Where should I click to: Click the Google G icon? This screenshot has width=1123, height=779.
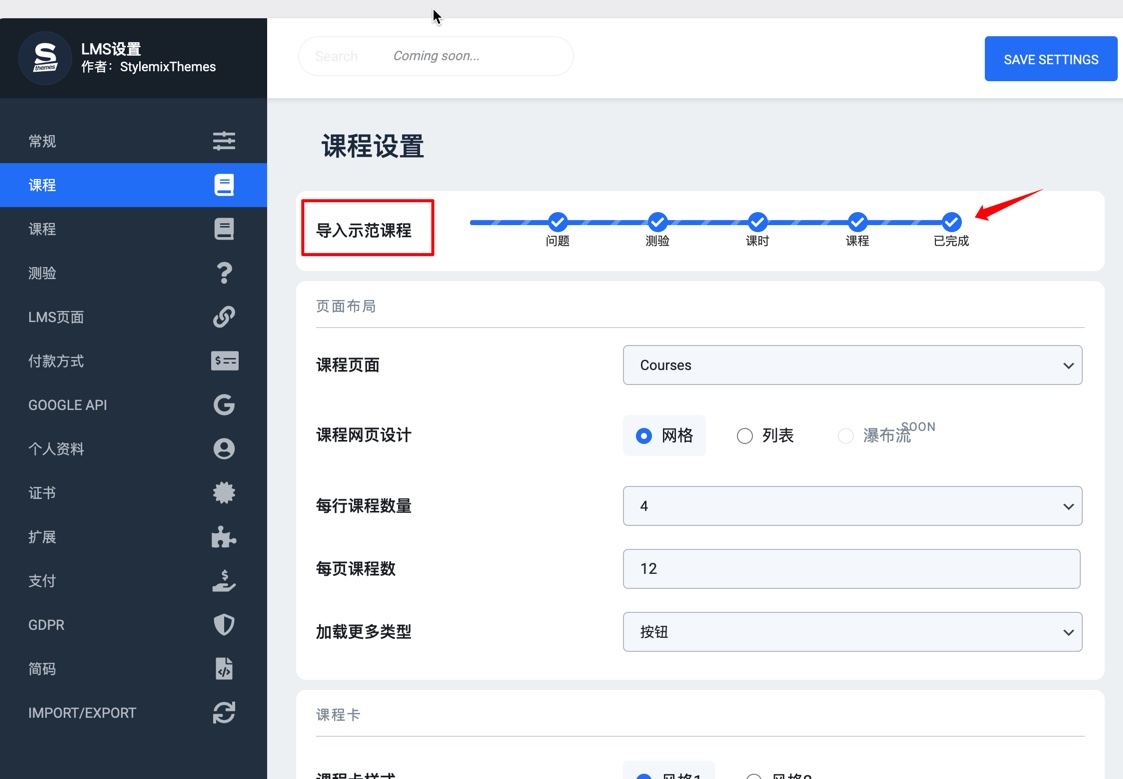click(224, 405)
